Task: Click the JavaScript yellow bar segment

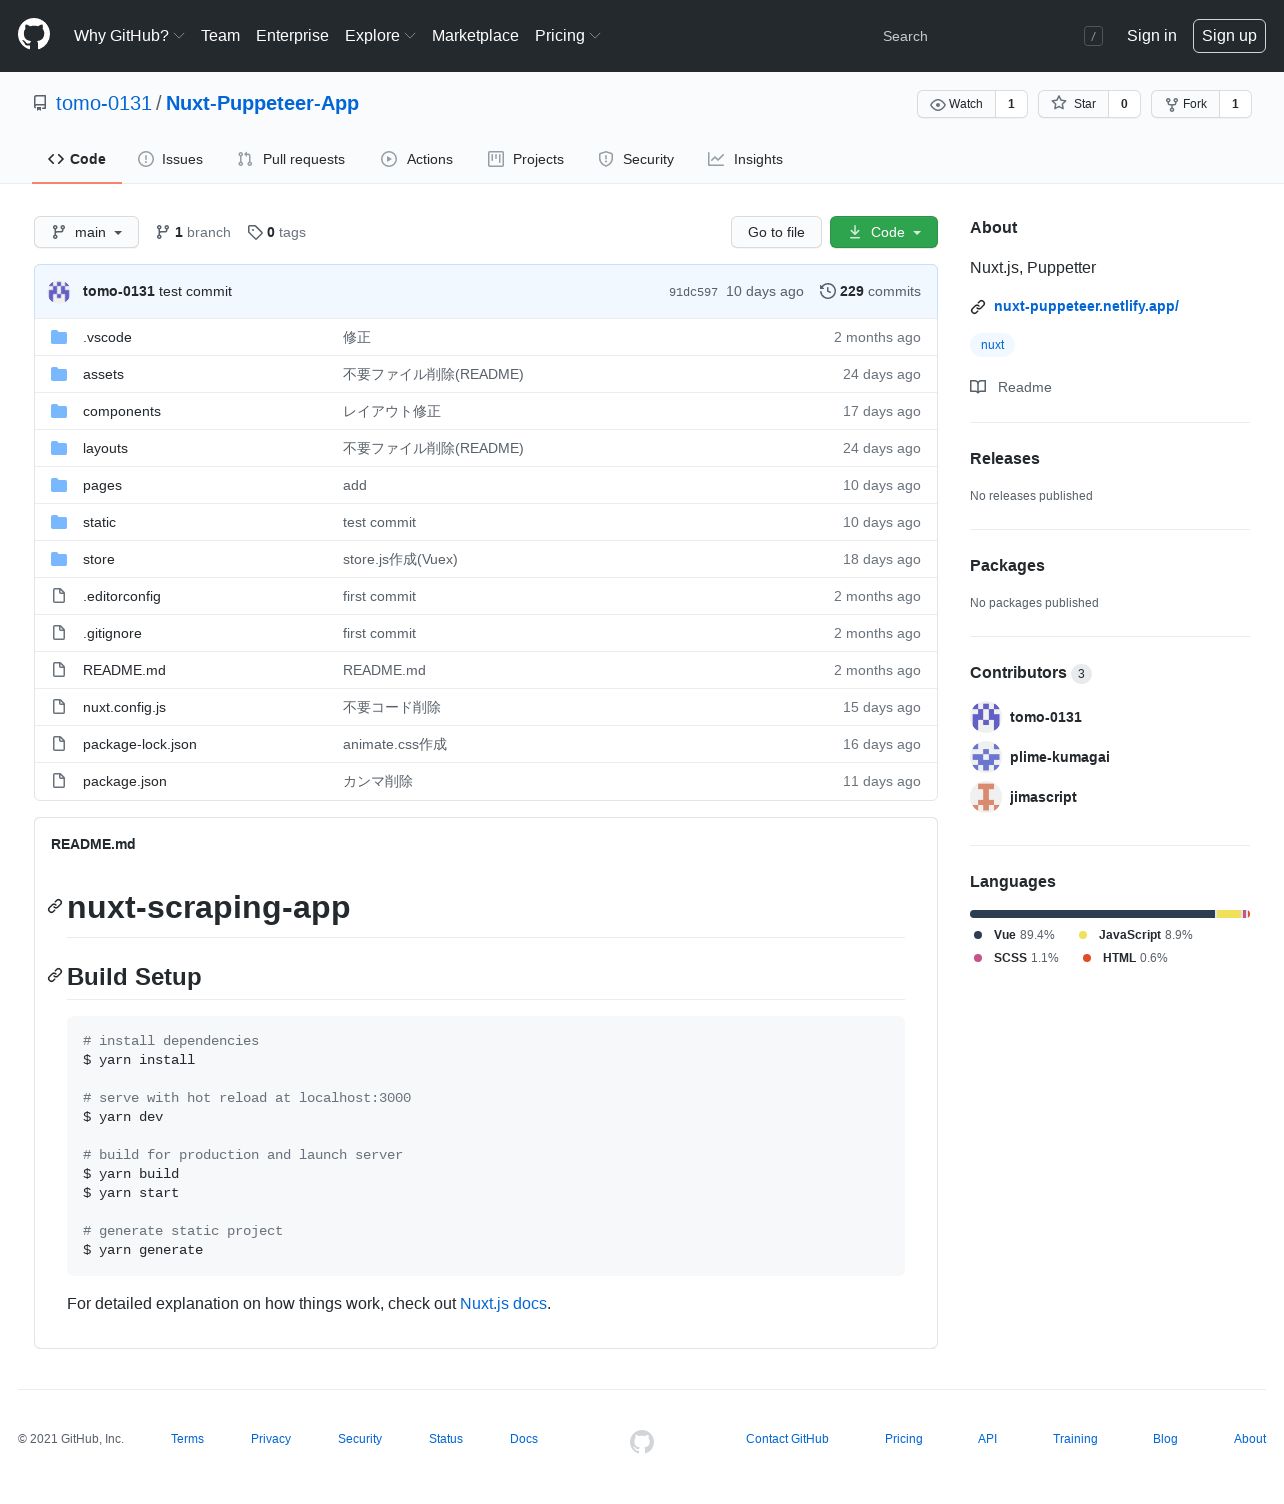Action: tap(1228, 914)
